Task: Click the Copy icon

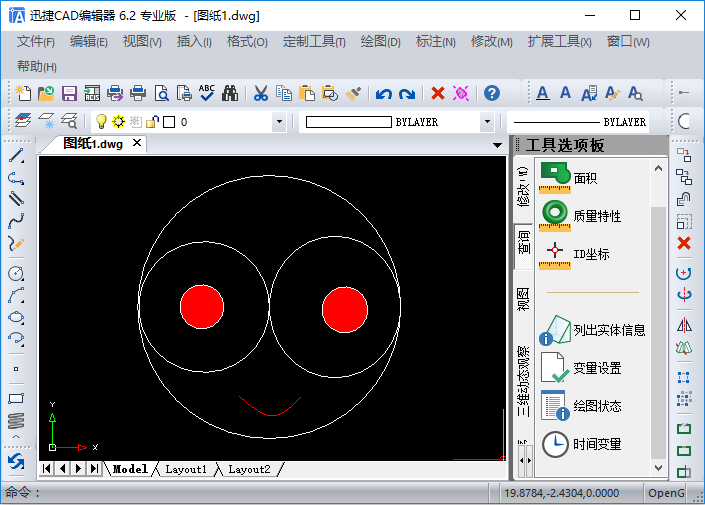Action: click(x=284, y=94)
